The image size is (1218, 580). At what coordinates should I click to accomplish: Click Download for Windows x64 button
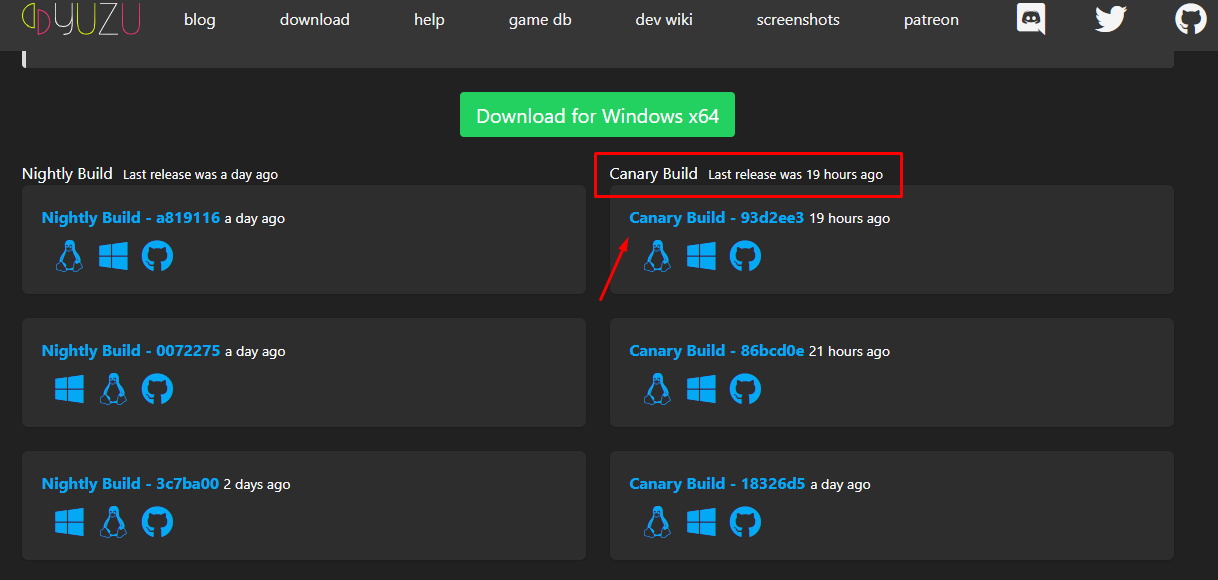(x=597, y=115)
